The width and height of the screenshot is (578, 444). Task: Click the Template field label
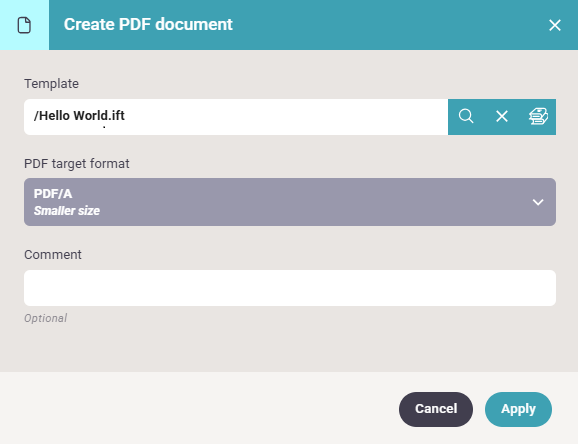point(51,84)
